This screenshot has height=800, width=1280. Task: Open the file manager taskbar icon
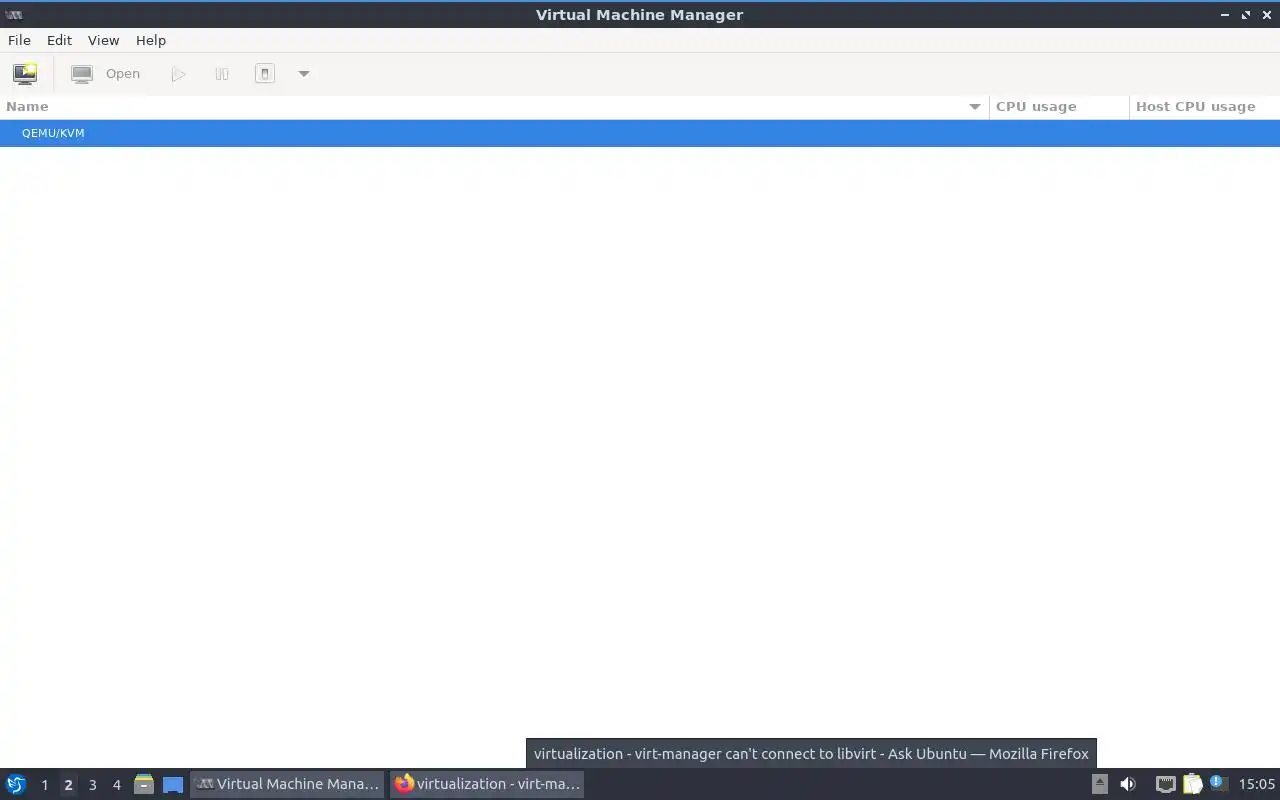144,784
